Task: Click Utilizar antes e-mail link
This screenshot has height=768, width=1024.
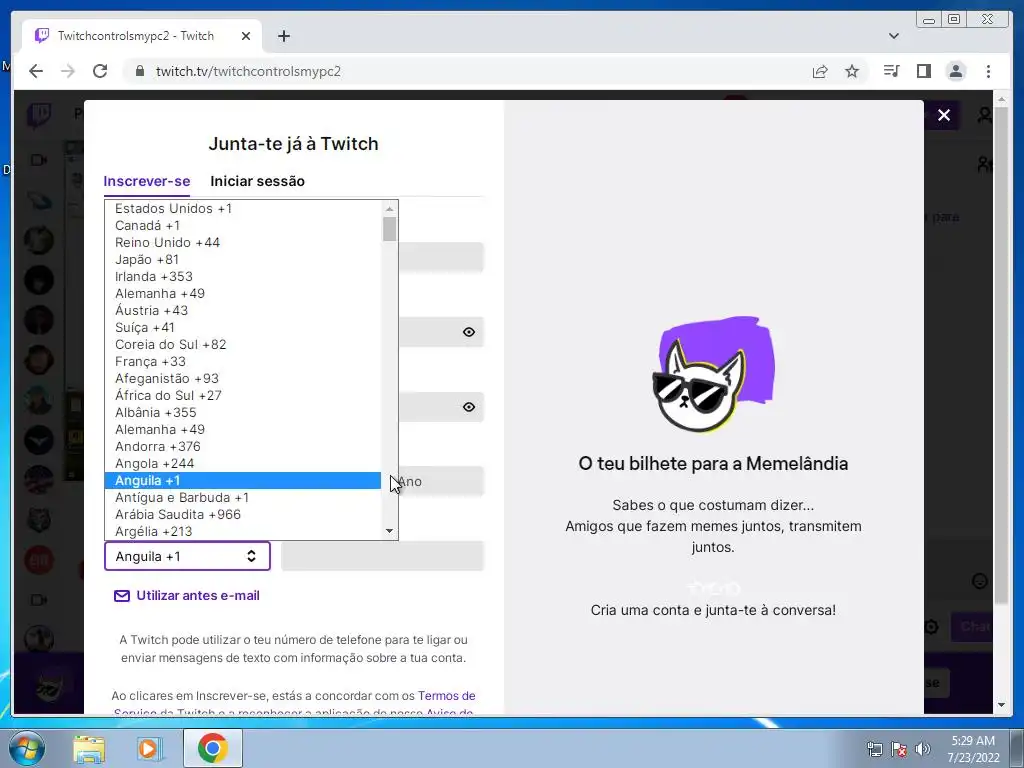Action: [198, 596]
